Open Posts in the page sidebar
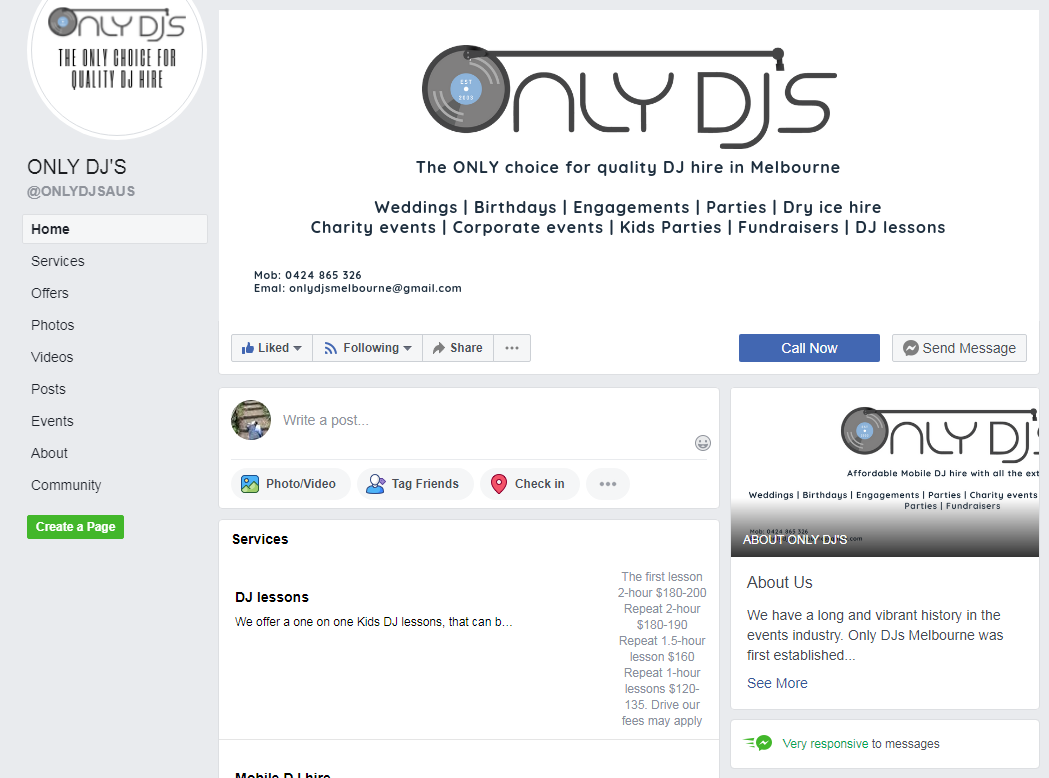The height and width of the screenshot is (778, 1049). (x=48, y=389)
